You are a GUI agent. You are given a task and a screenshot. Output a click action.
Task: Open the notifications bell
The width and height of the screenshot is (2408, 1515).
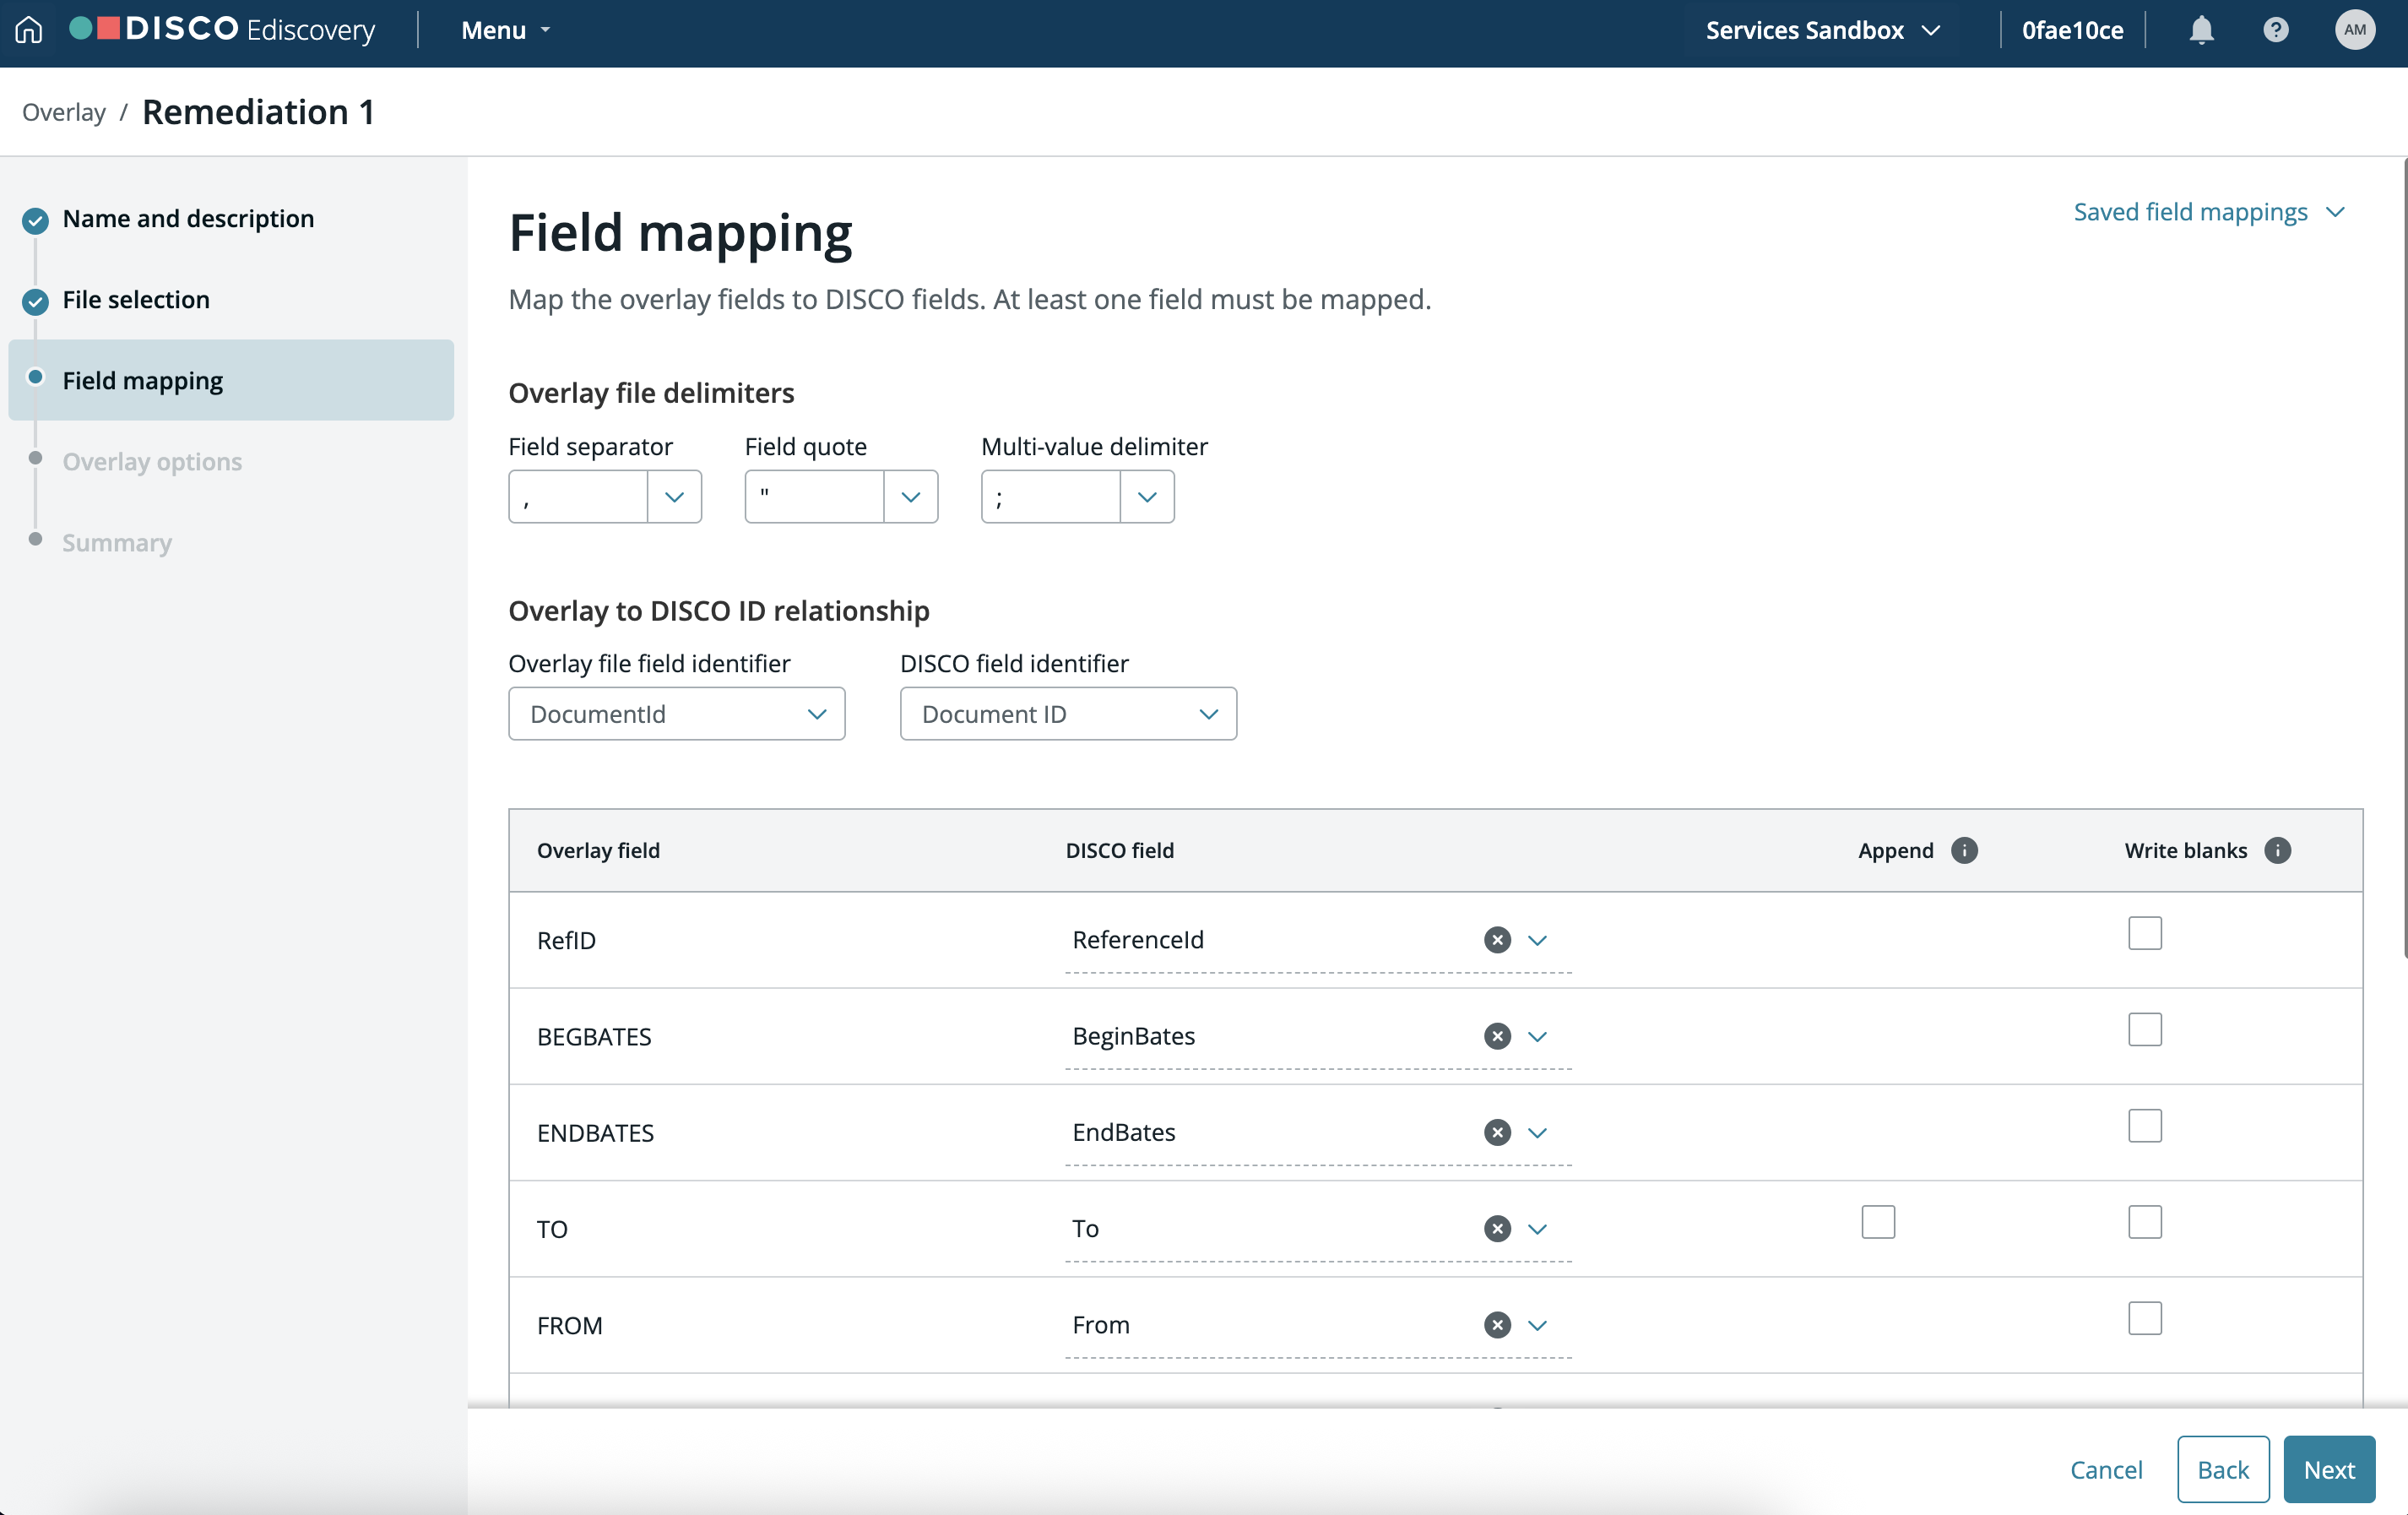pos(2201,30)
